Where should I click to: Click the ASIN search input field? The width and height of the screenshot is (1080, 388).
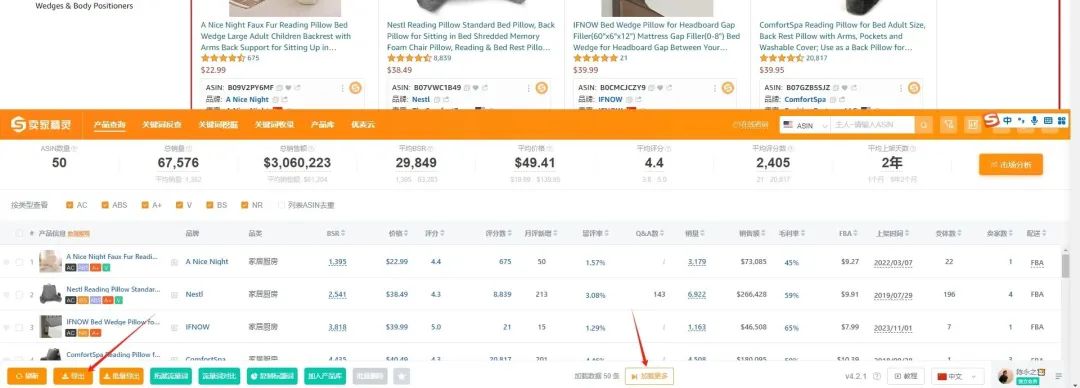[x=873, y=125]
